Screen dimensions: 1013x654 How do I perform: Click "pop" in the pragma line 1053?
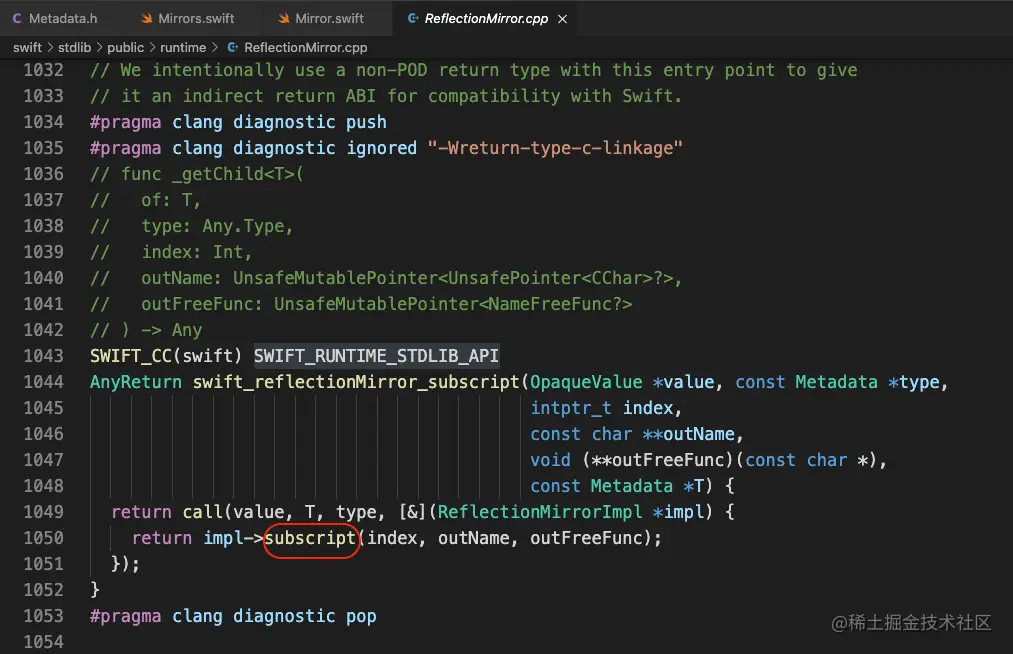click(361, 616)
